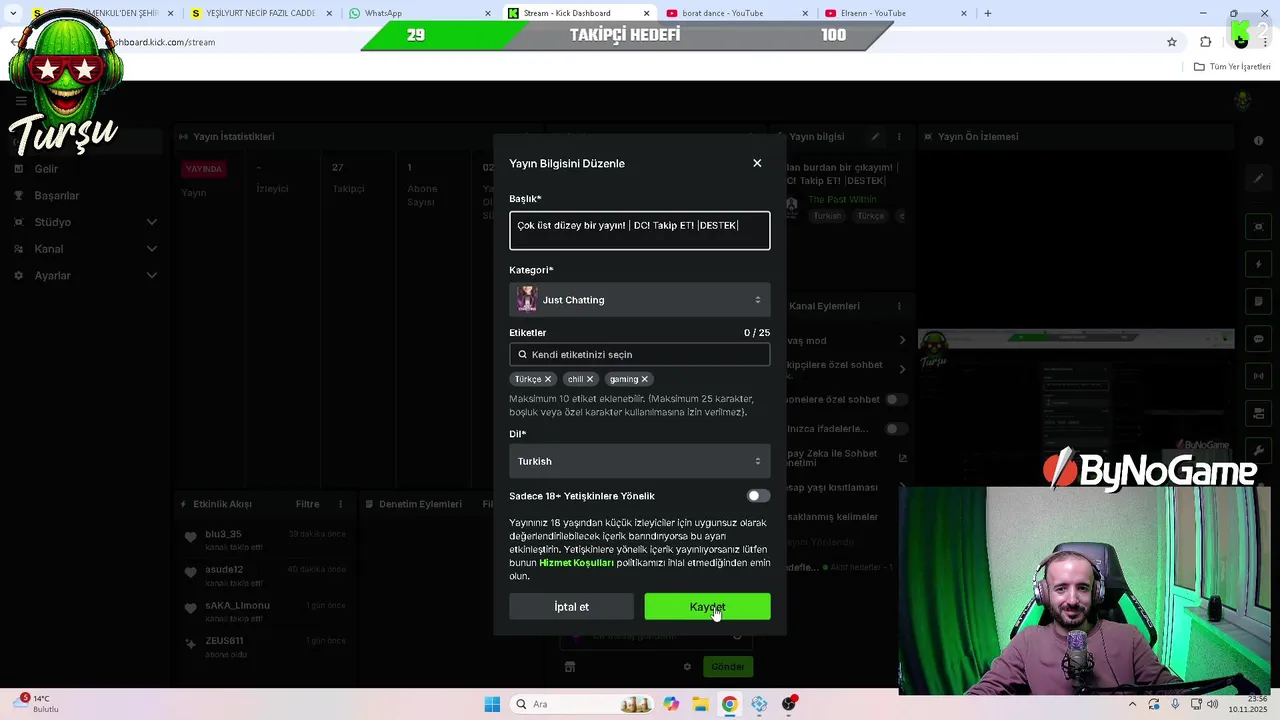Click the Just Chatting category thumbnail
Screen dimensions: 1280x720
(527, 299)
